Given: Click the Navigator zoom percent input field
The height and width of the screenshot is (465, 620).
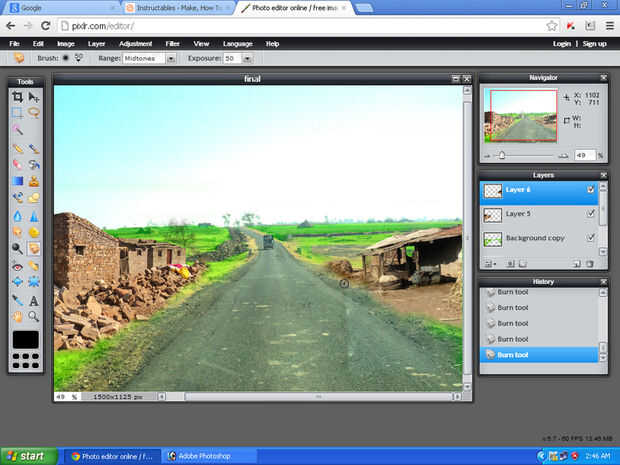Looking at the screenshot, I should click(x=585, y=155).
